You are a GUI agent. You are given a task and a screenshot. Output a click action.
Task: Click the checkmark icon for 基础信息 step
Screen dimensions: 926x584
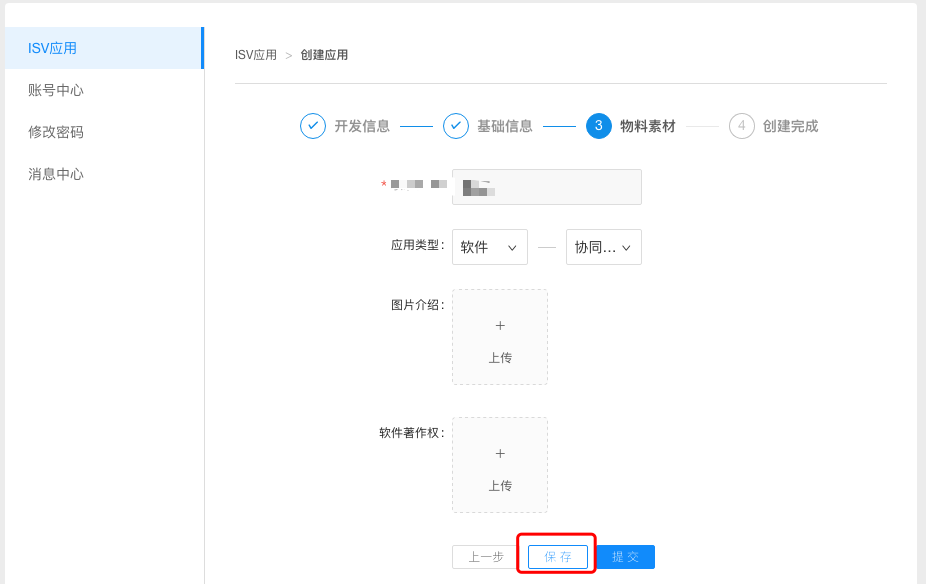click(456, 126)
